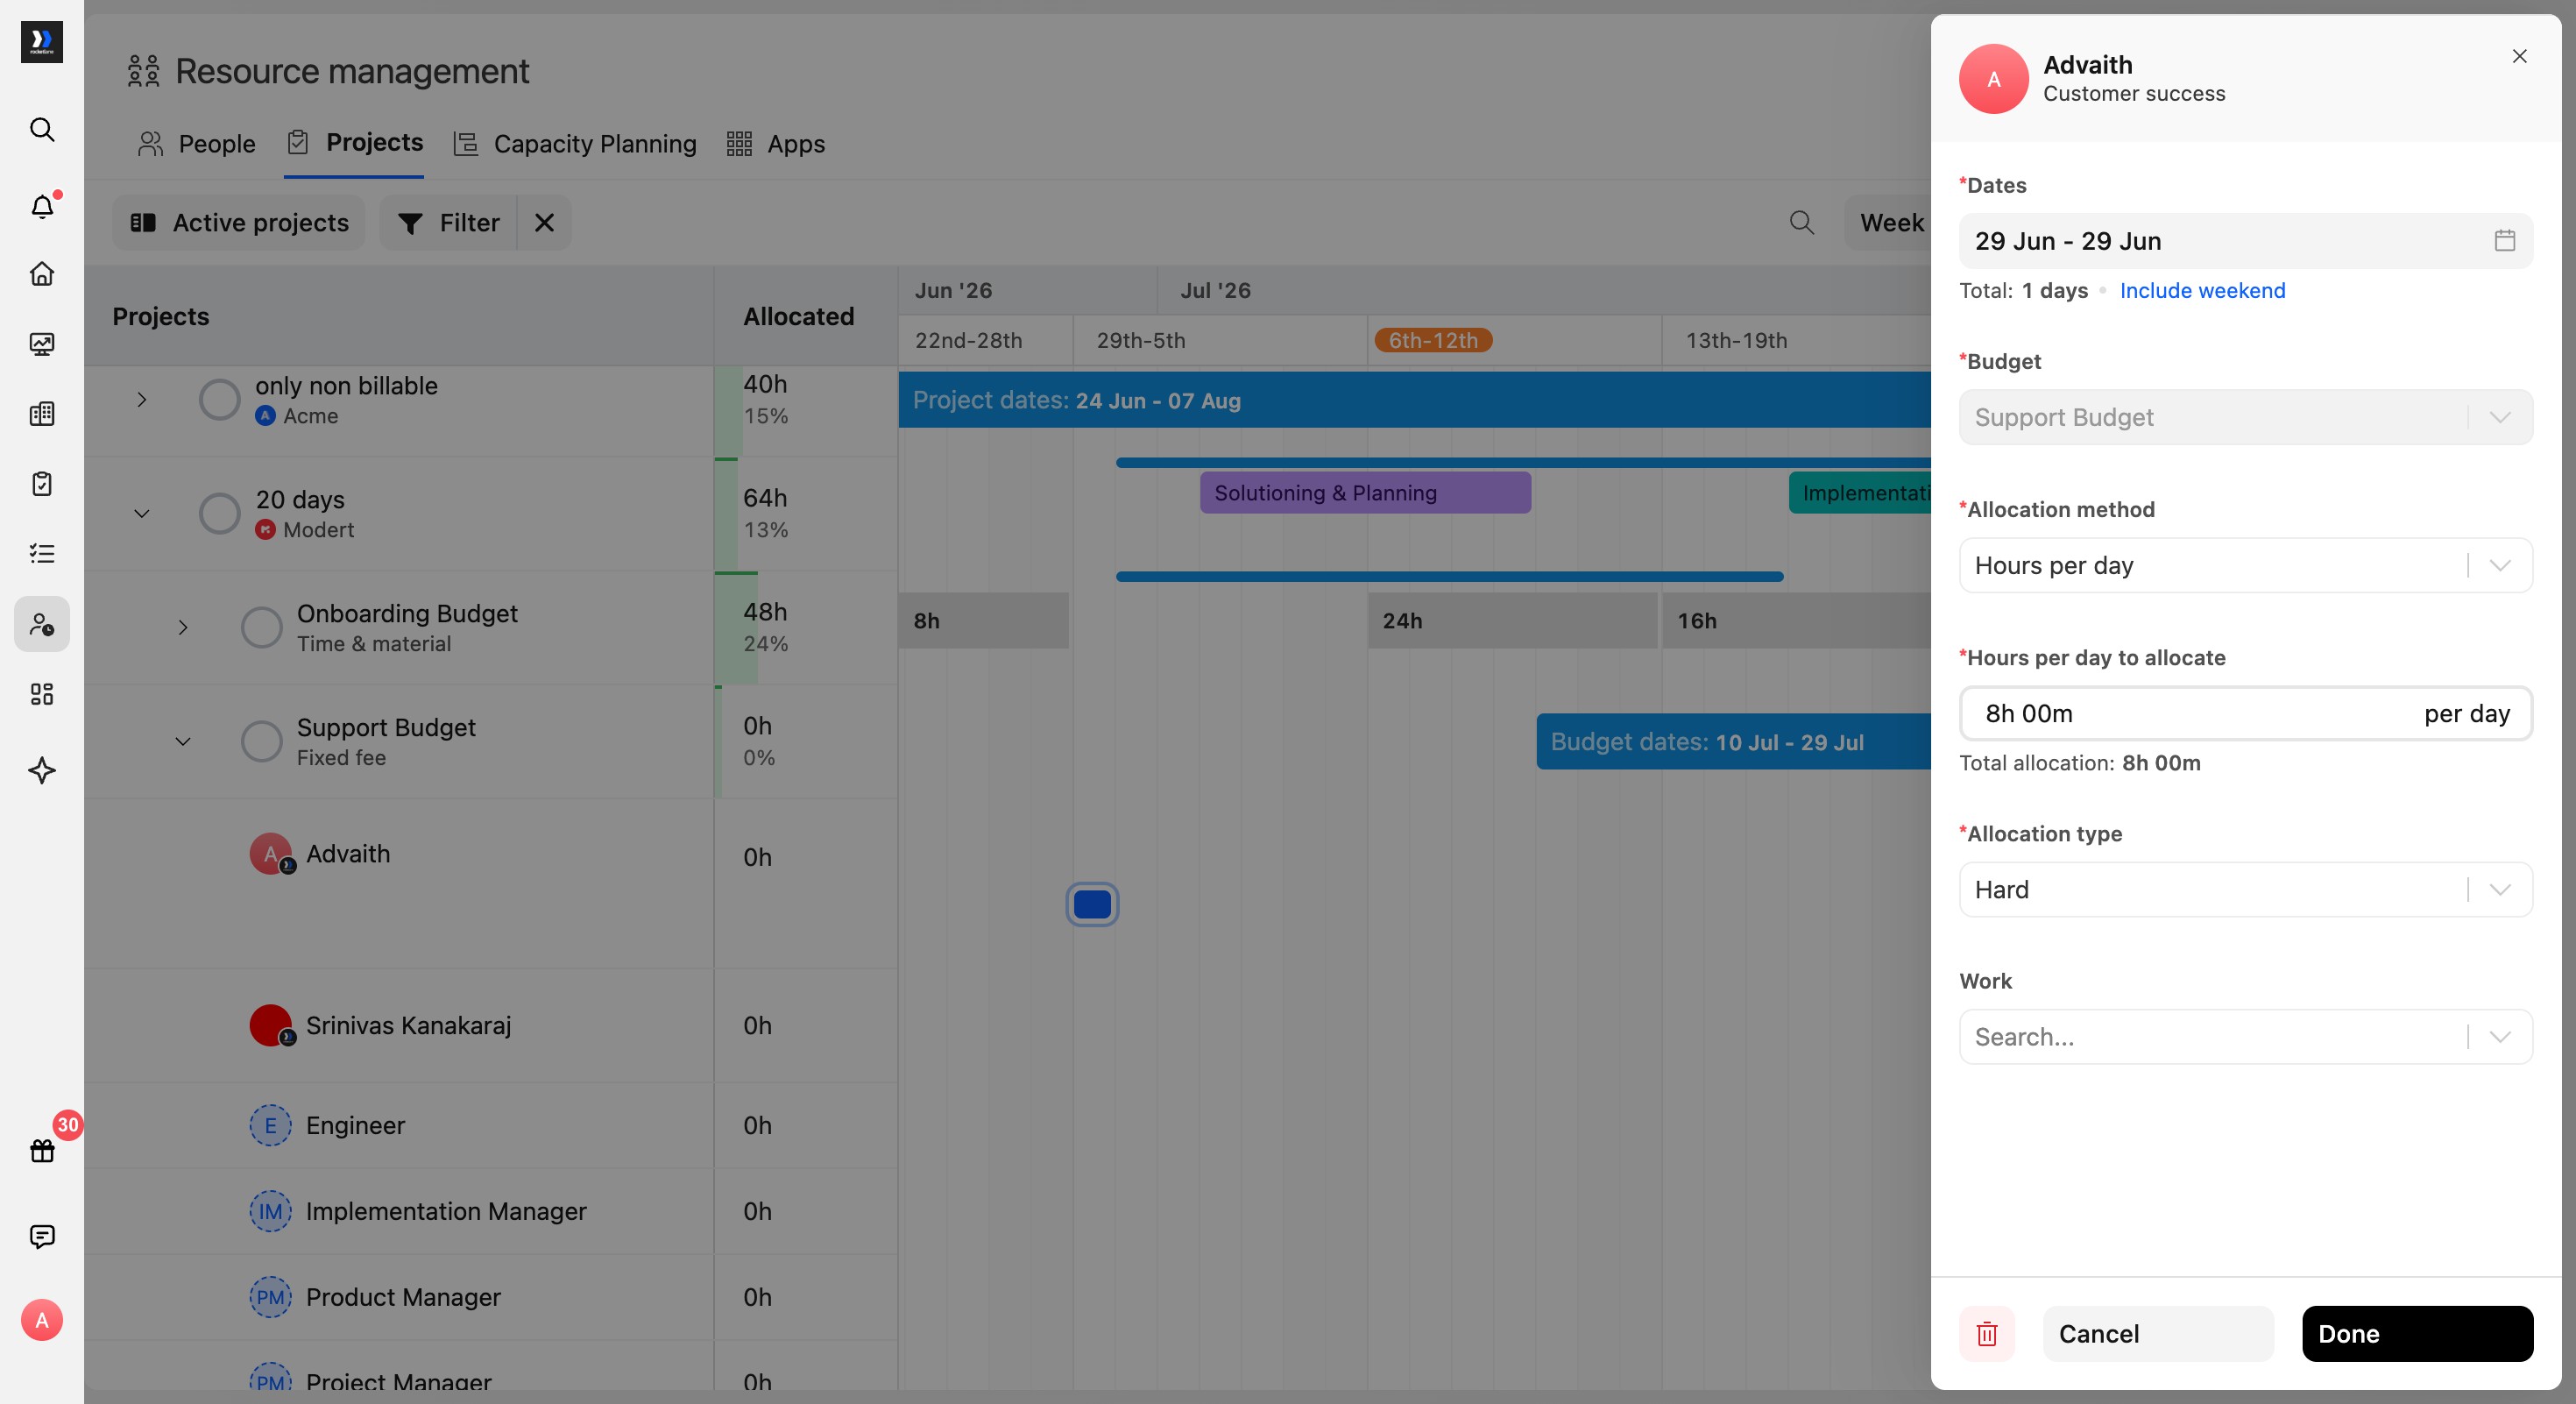Open the gift icon with 30 badge
The image size is (2576, 1404).
(42, 1151)
